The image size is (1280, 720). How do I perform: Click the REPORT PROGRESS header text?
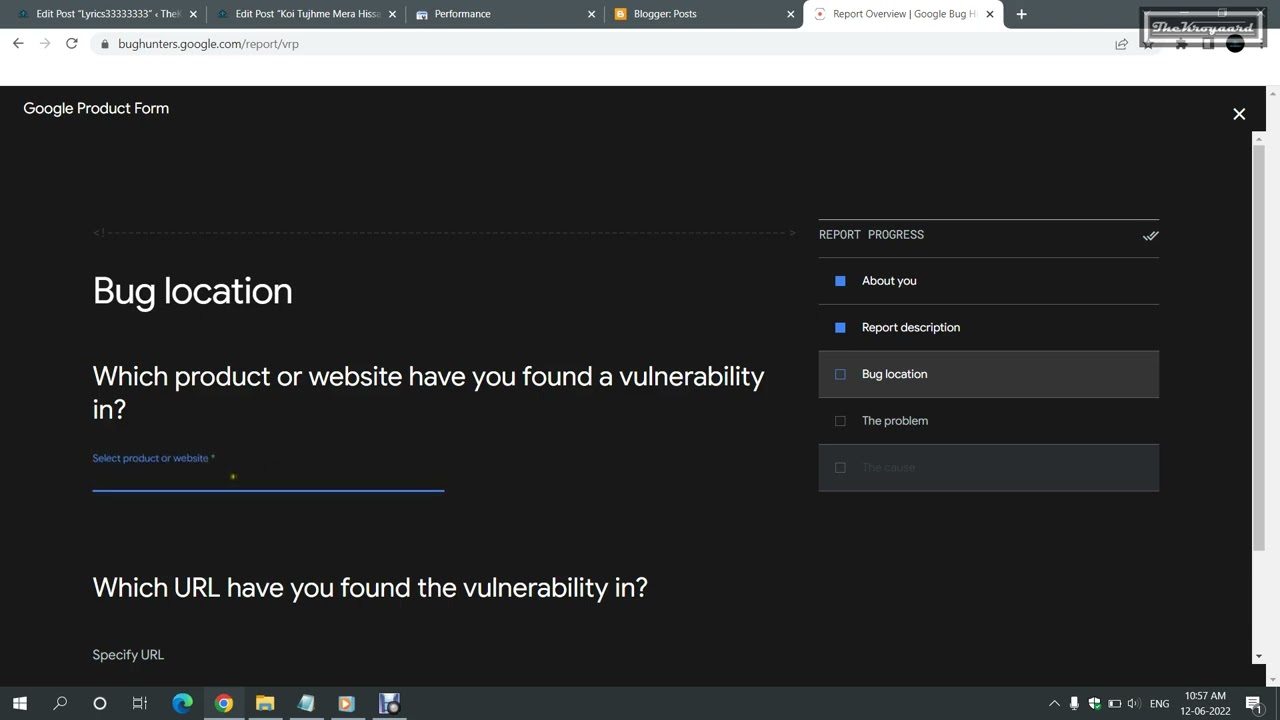coord(871,235)
